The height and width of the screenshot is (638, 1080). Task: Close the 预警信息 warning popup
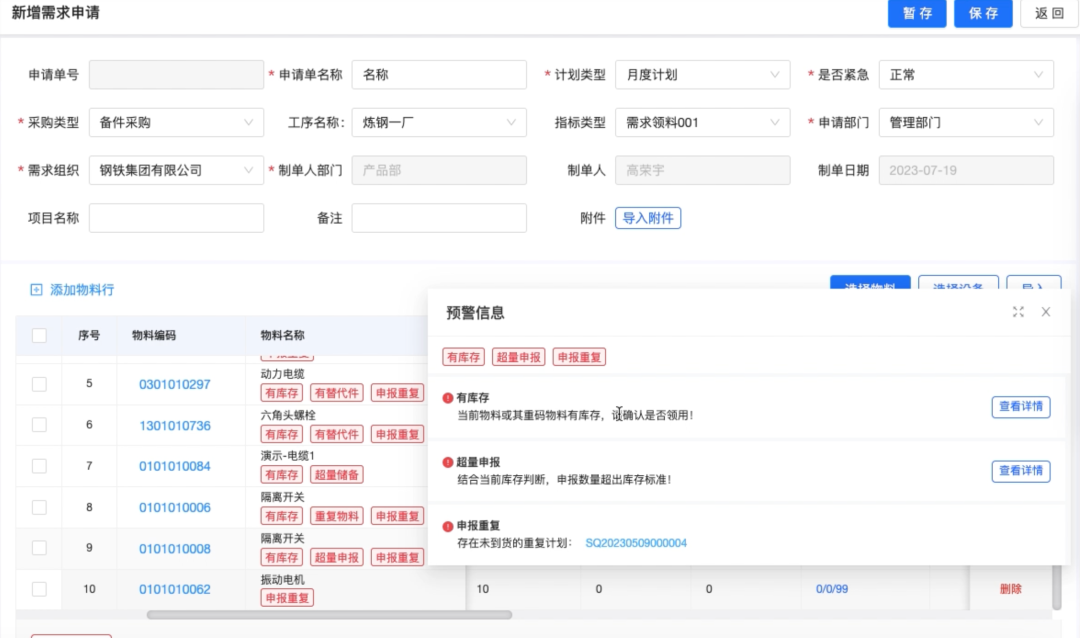coord(1045,312)
